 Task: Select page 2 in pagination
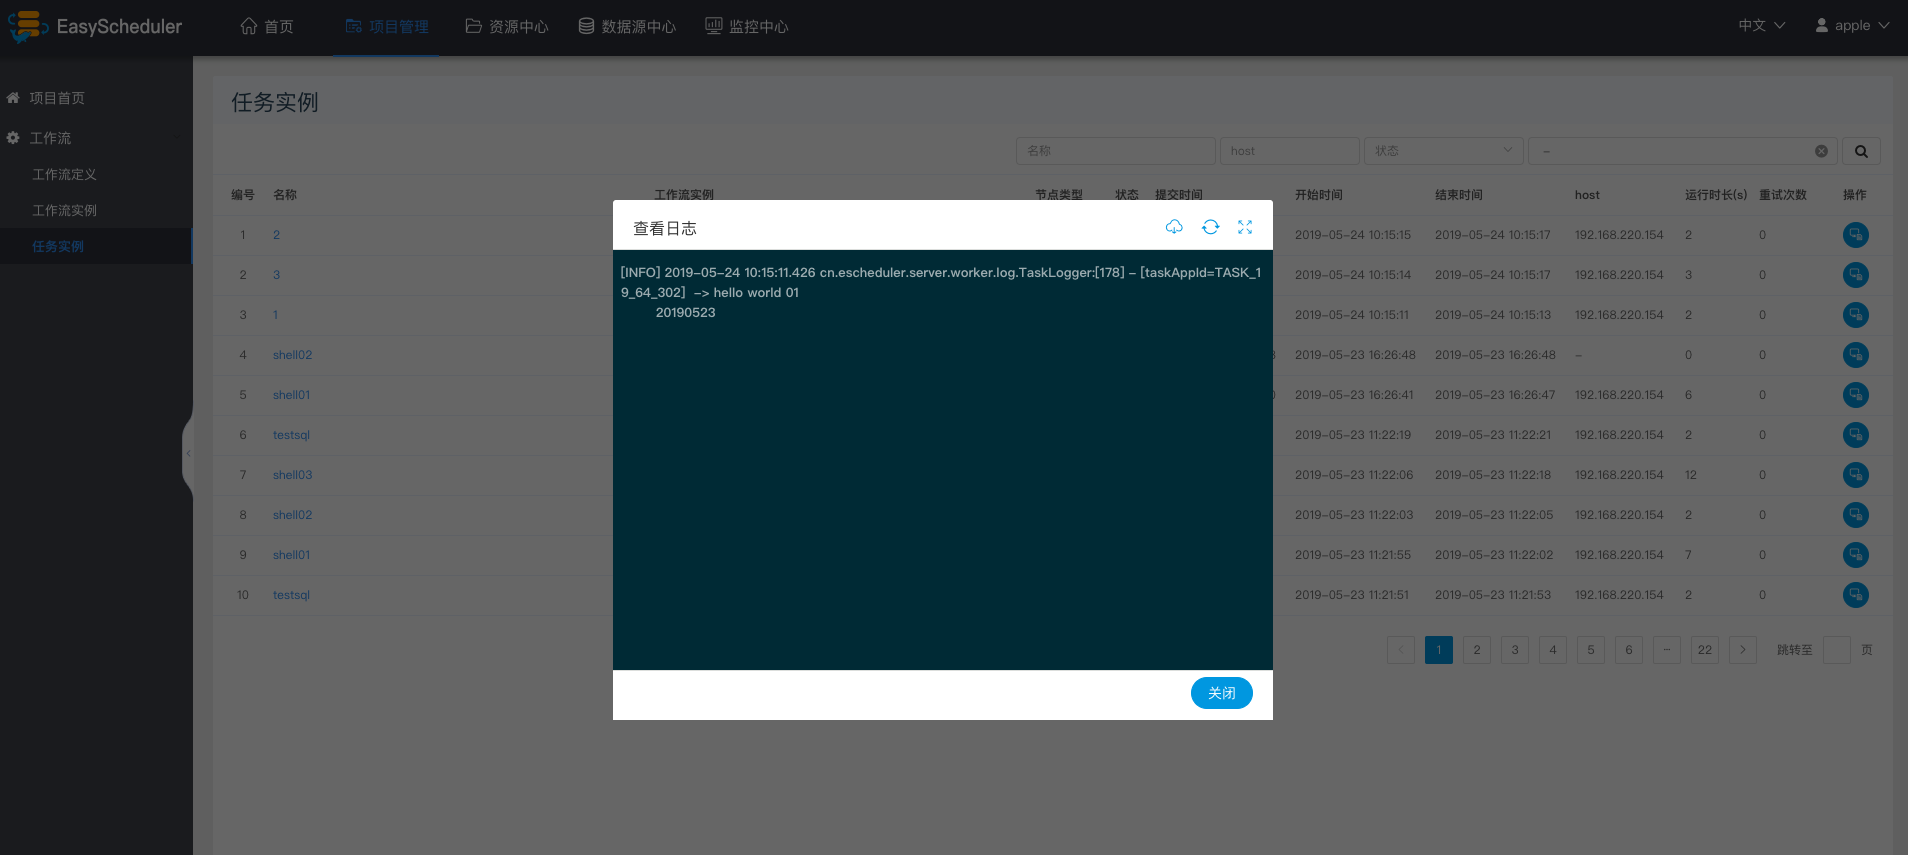pyautogui.click(x=1477, y=650)
